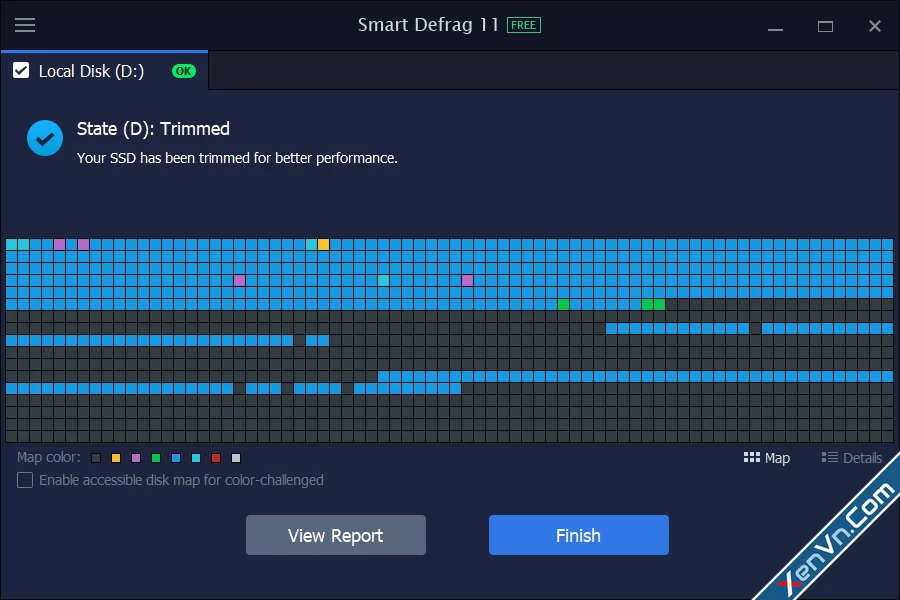
Task: Click the FREE edition badge
Action: tap(523, 25)
